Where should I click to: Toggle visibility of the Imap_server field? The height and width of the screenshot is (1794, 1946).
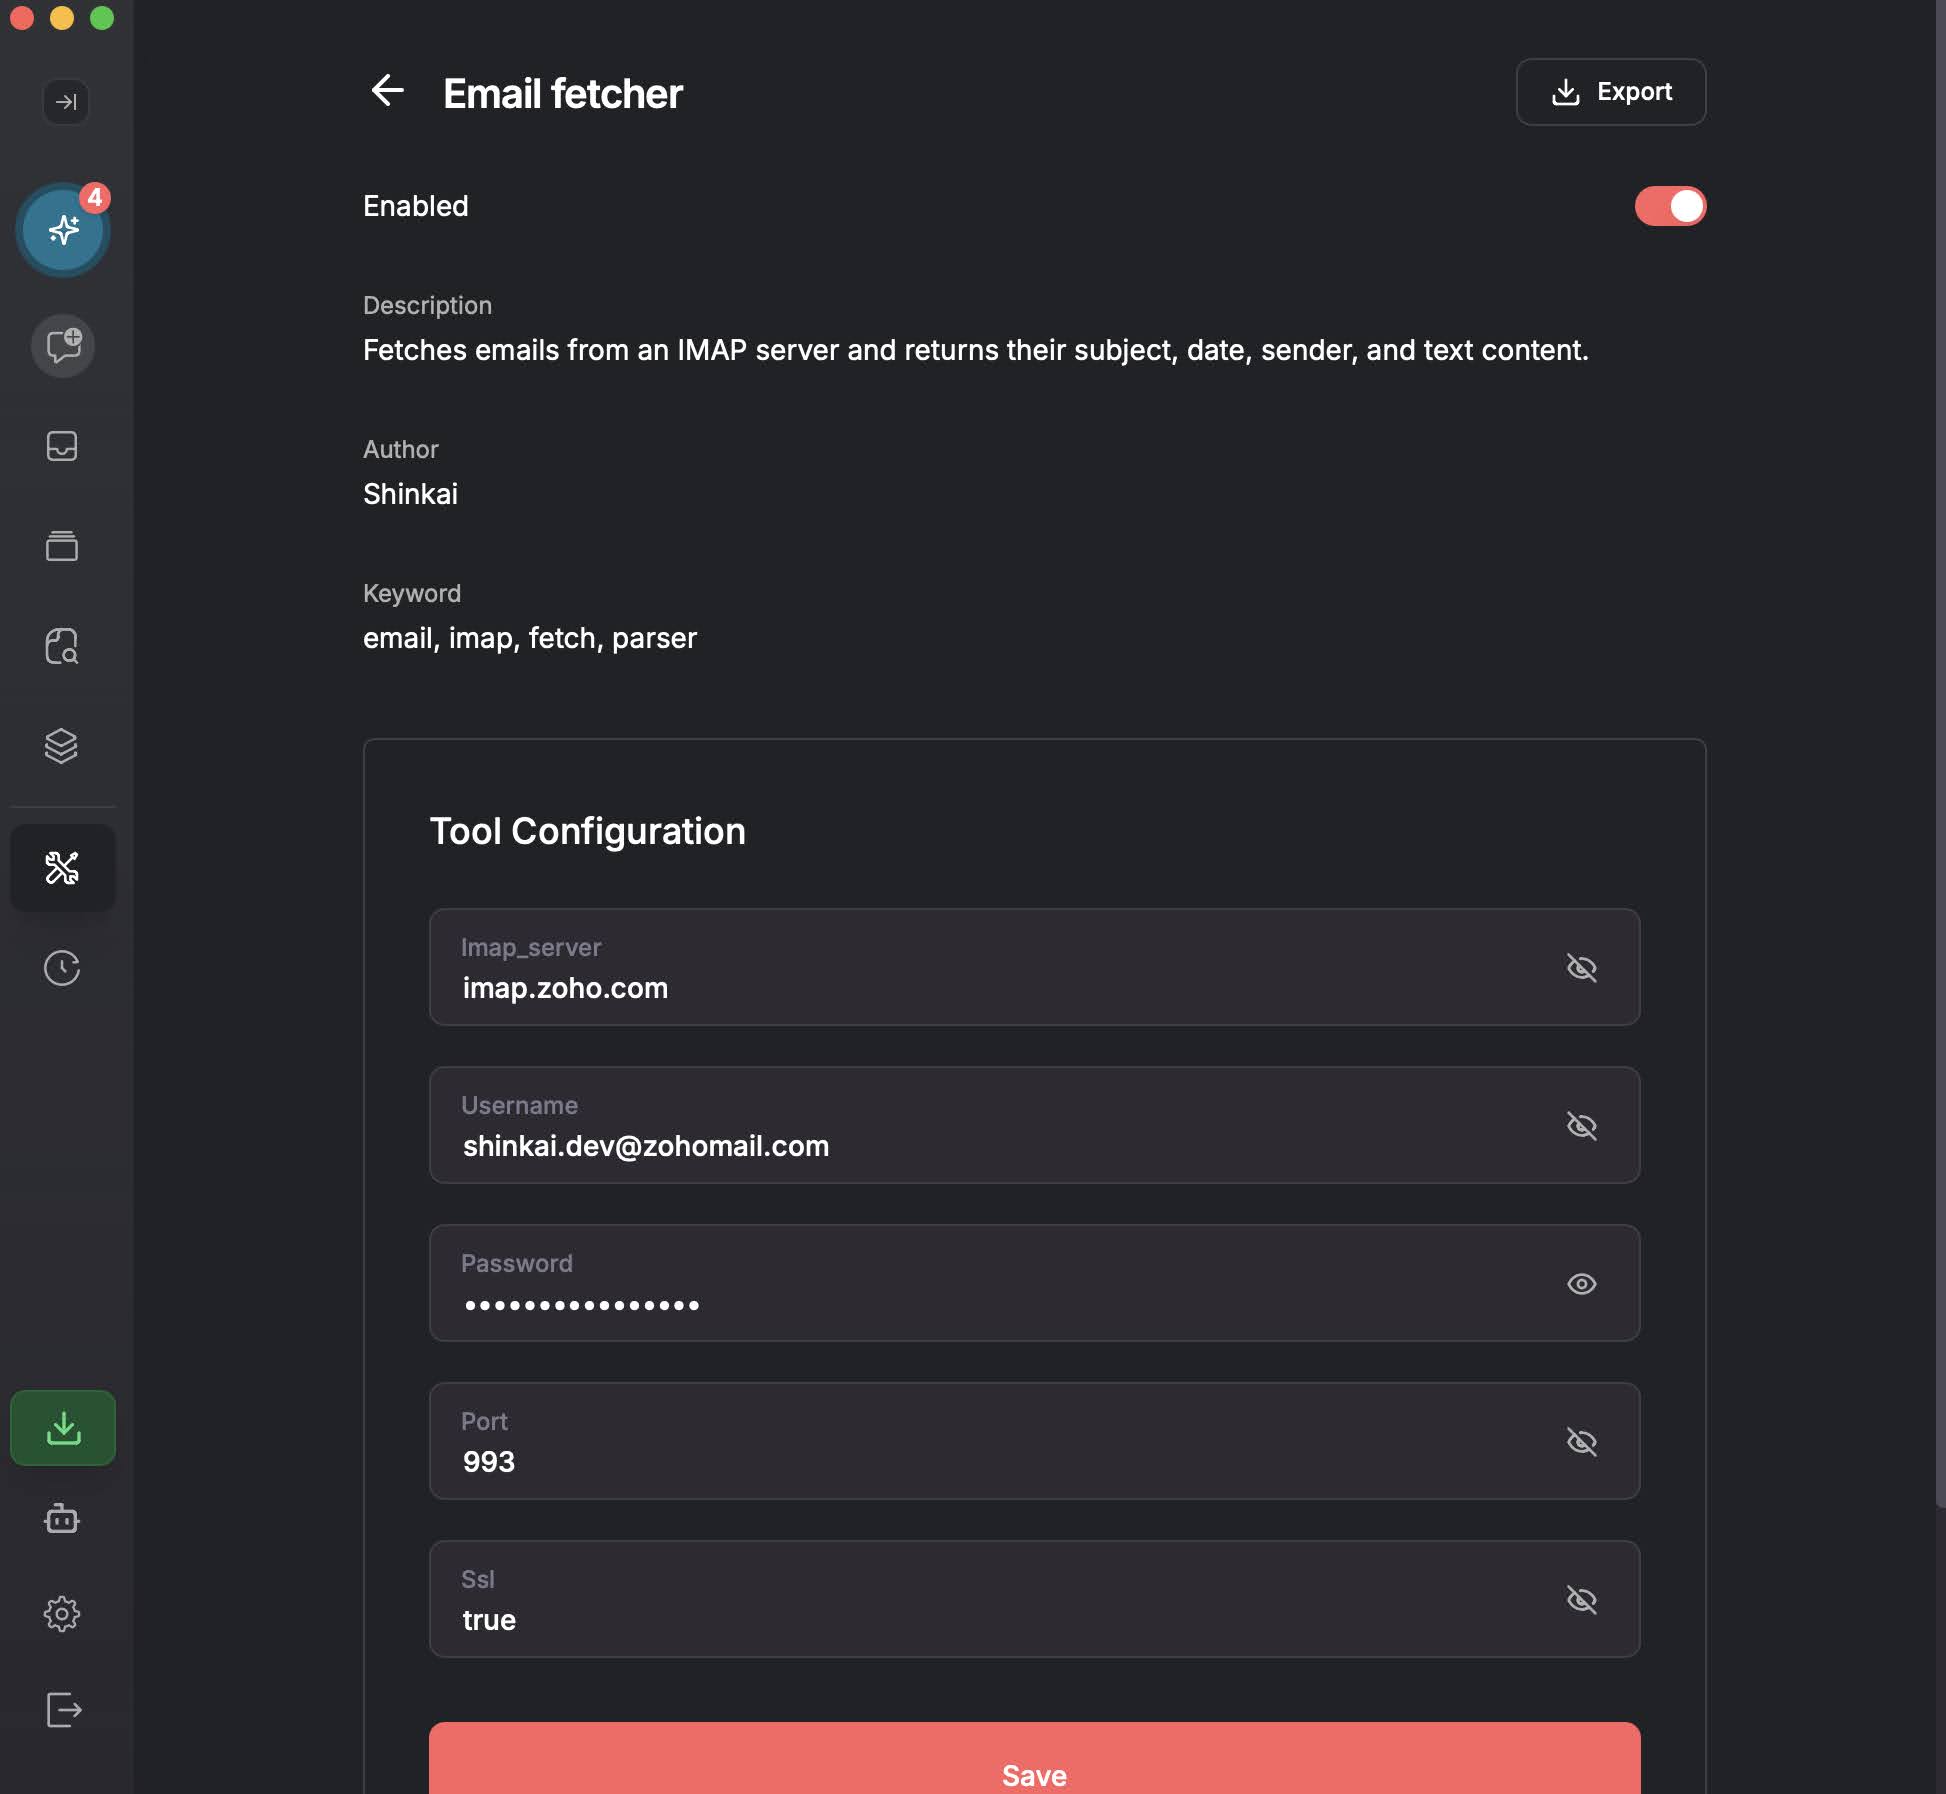[1581, 967]
